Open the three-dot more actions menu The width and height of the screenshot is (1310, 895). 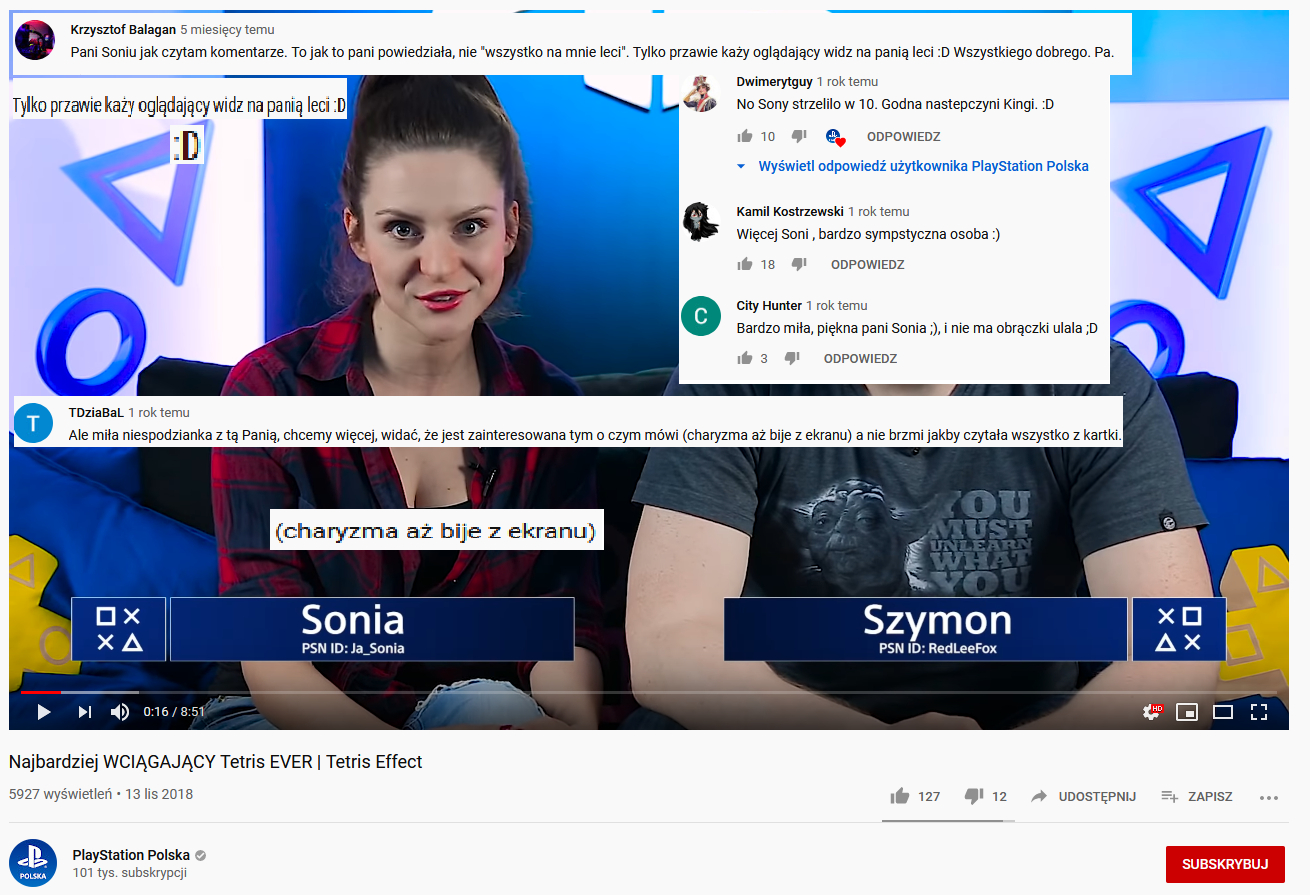click(x=1269, y=797)
